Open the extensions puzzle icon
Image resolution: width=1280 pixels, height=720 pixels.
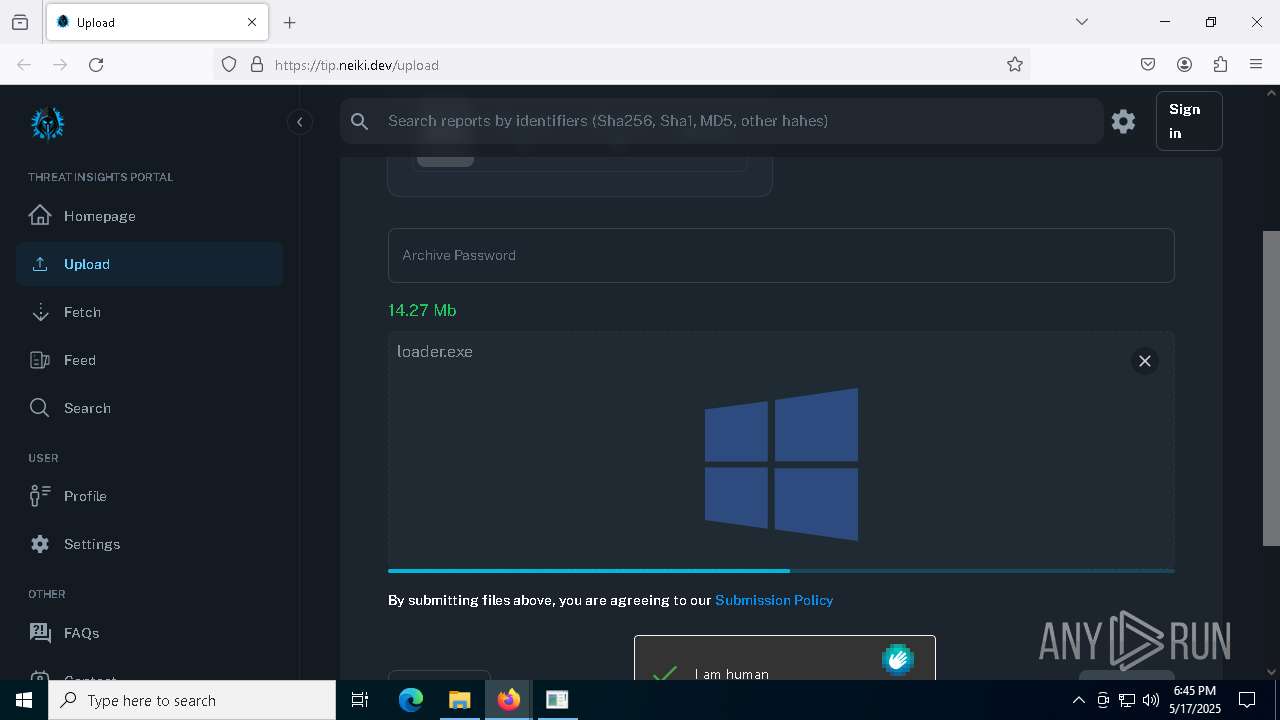[x=1220, y=64]
